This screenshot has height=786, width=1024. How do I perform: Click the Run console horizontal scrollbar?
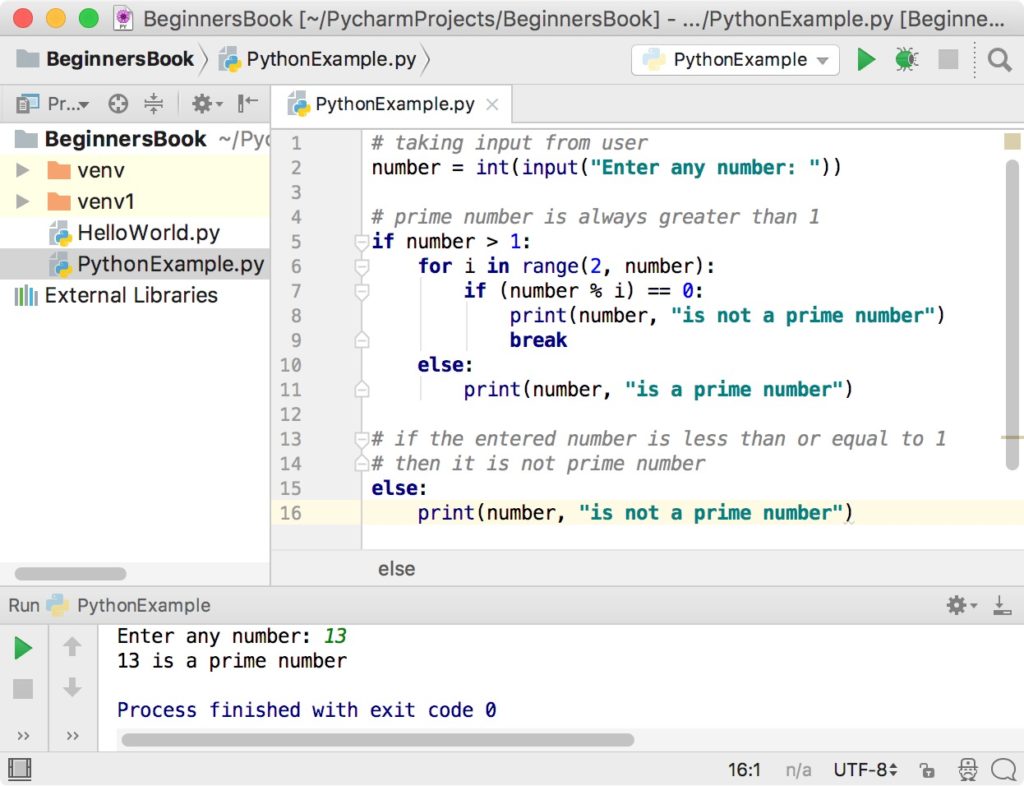coord(377,740)
